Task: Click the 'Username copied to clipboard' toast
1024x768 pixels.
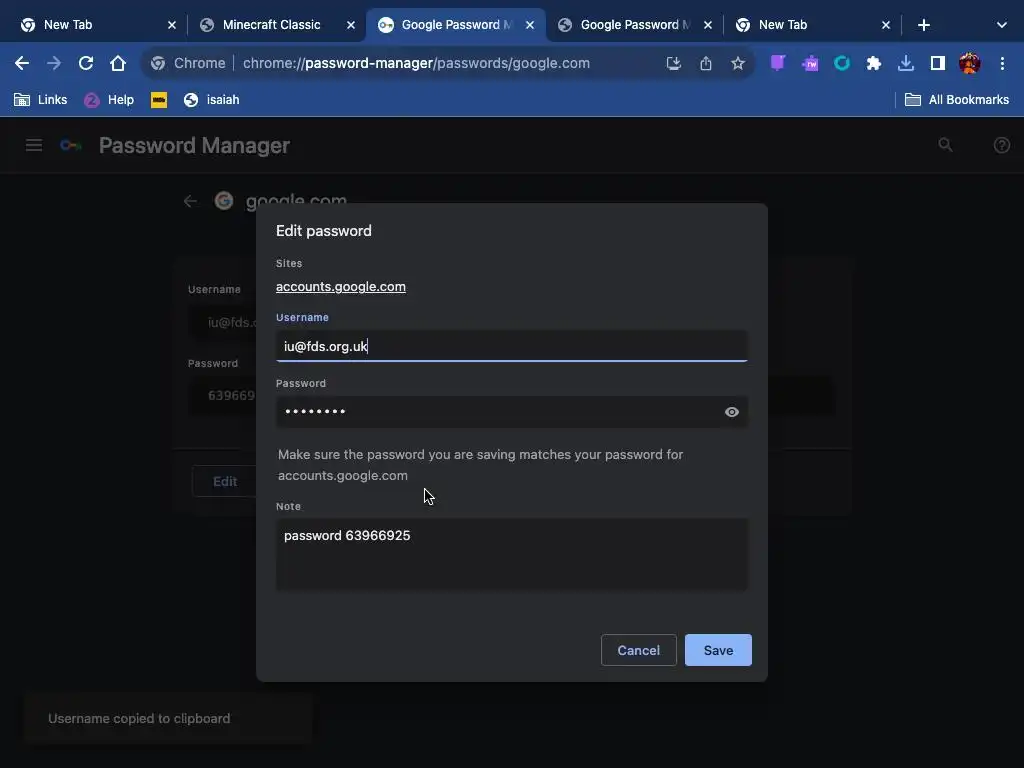Action: (168, 718)
